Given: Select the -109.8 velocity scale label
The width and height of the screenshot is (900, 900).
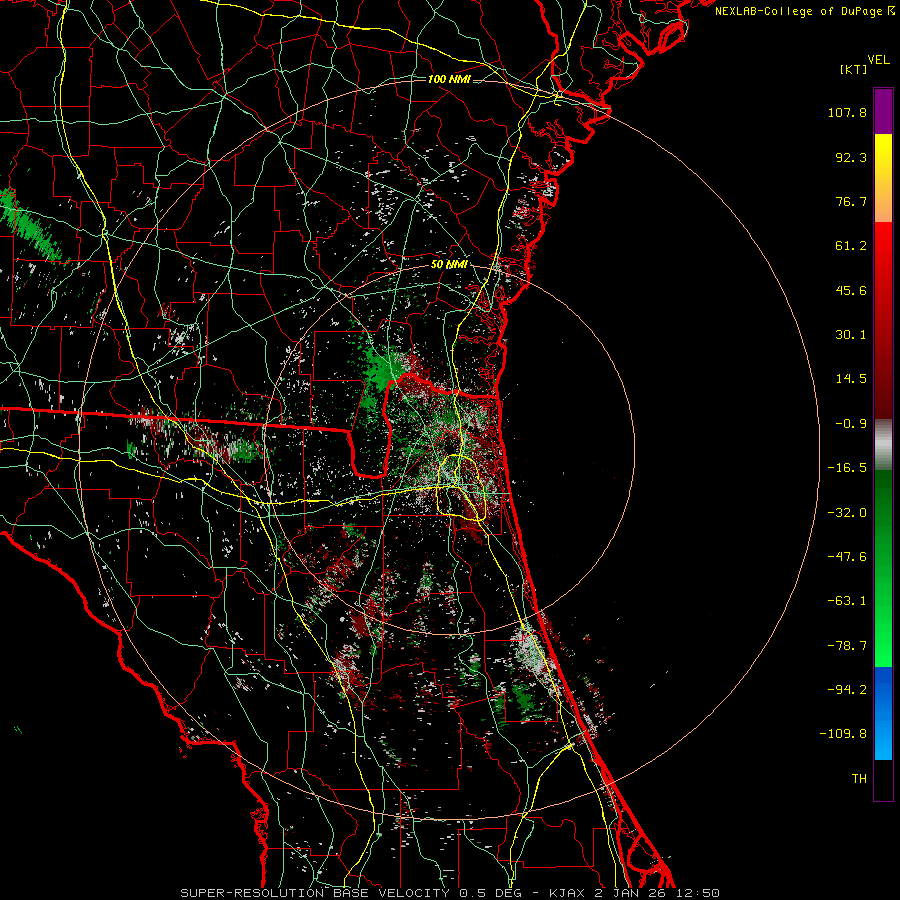Looking at the screenshot, I should [x=843, y=734].
